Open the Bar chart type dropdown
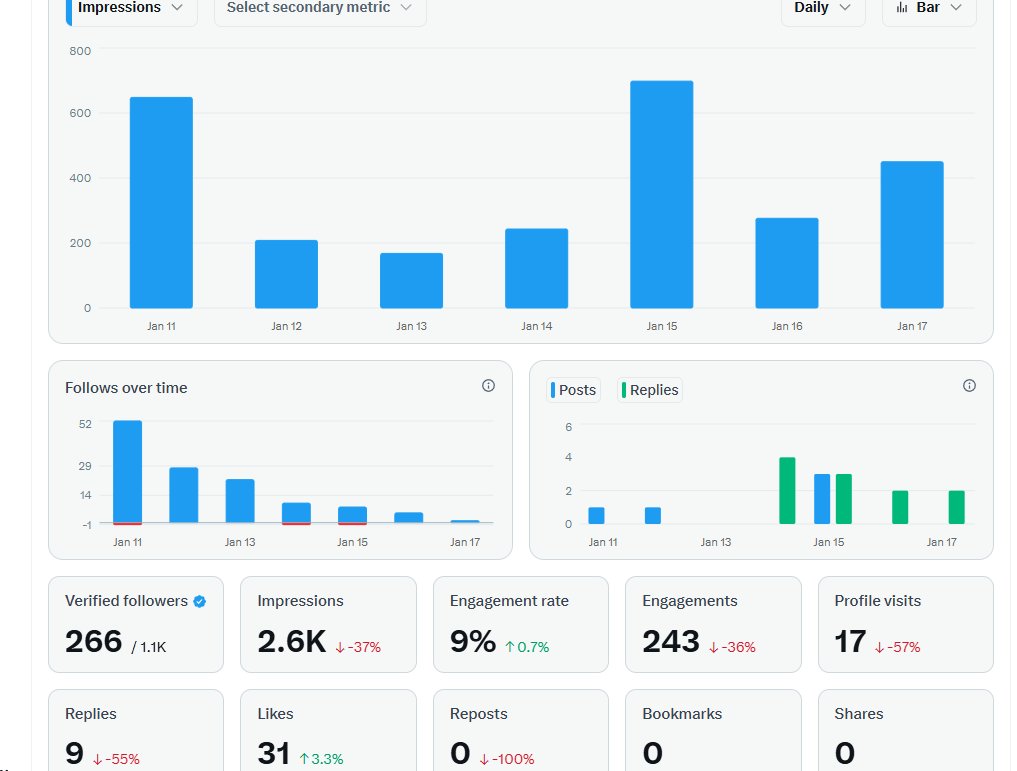 [x=929, y=9]
